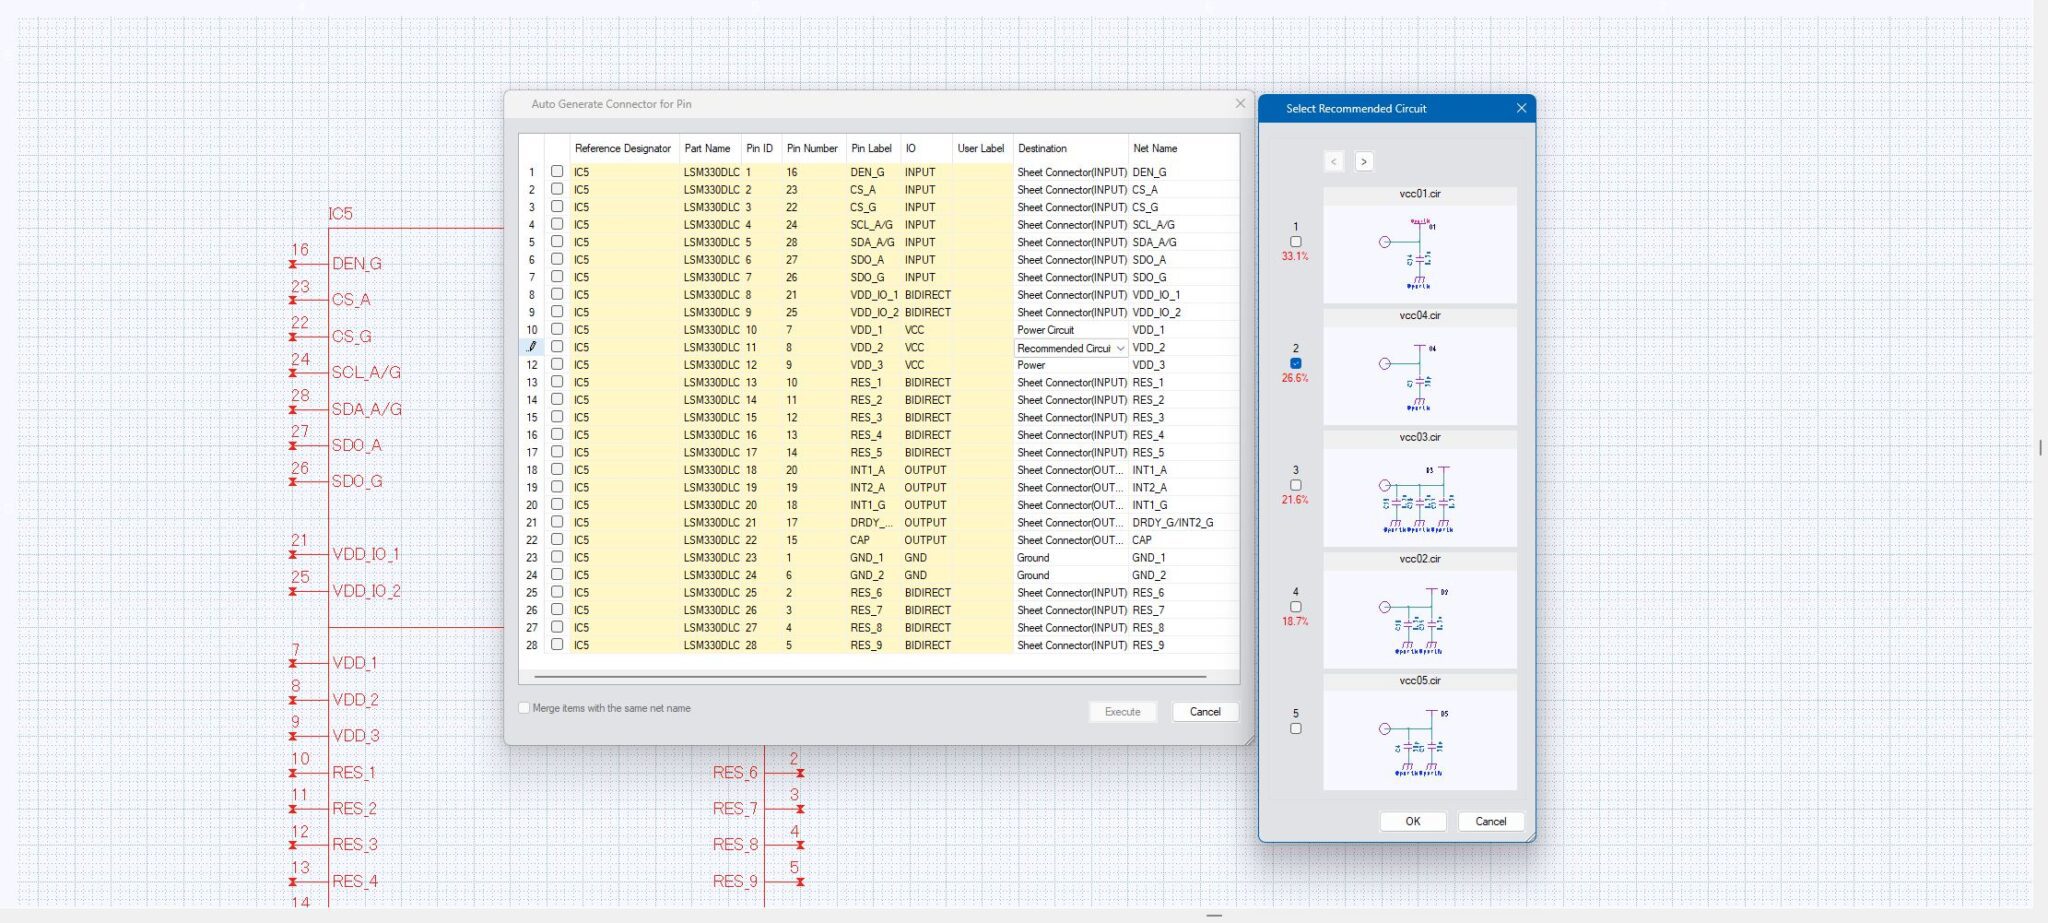Check the checkbox on the GND_1 row

click(x=559, y=557)
